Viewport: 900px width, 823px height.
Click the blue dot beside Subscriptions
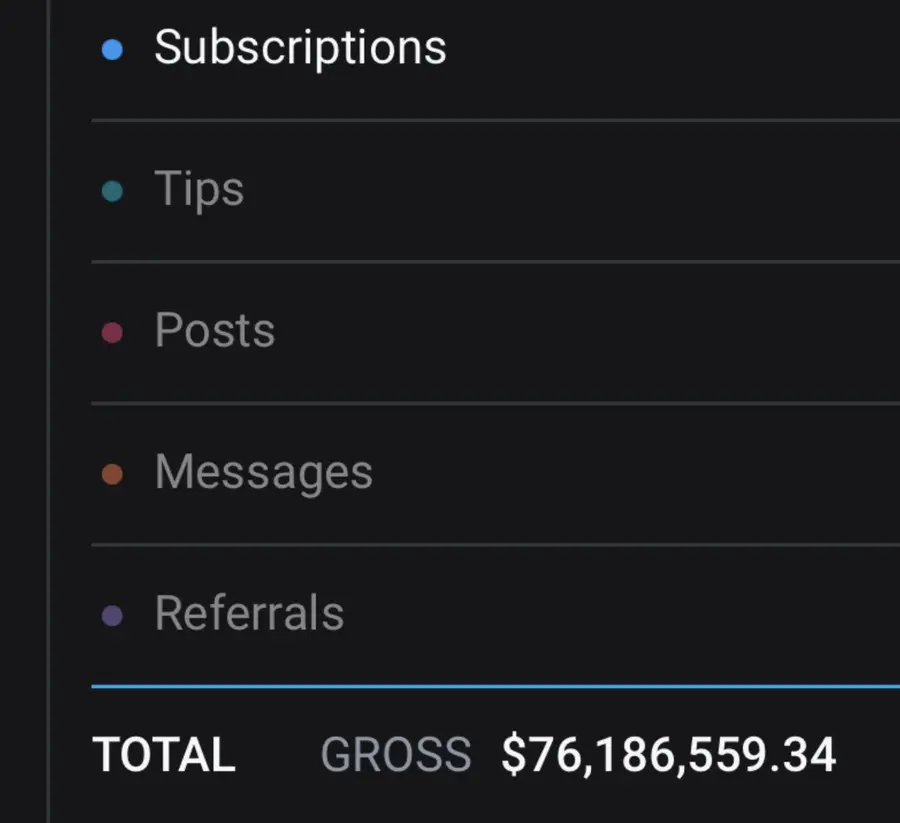click(113, 49)
